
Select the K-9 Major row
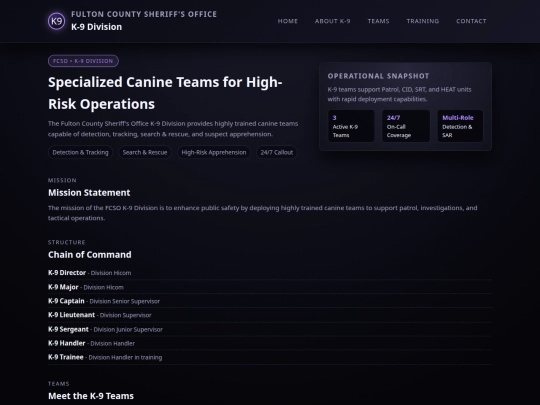pos(270,287)
